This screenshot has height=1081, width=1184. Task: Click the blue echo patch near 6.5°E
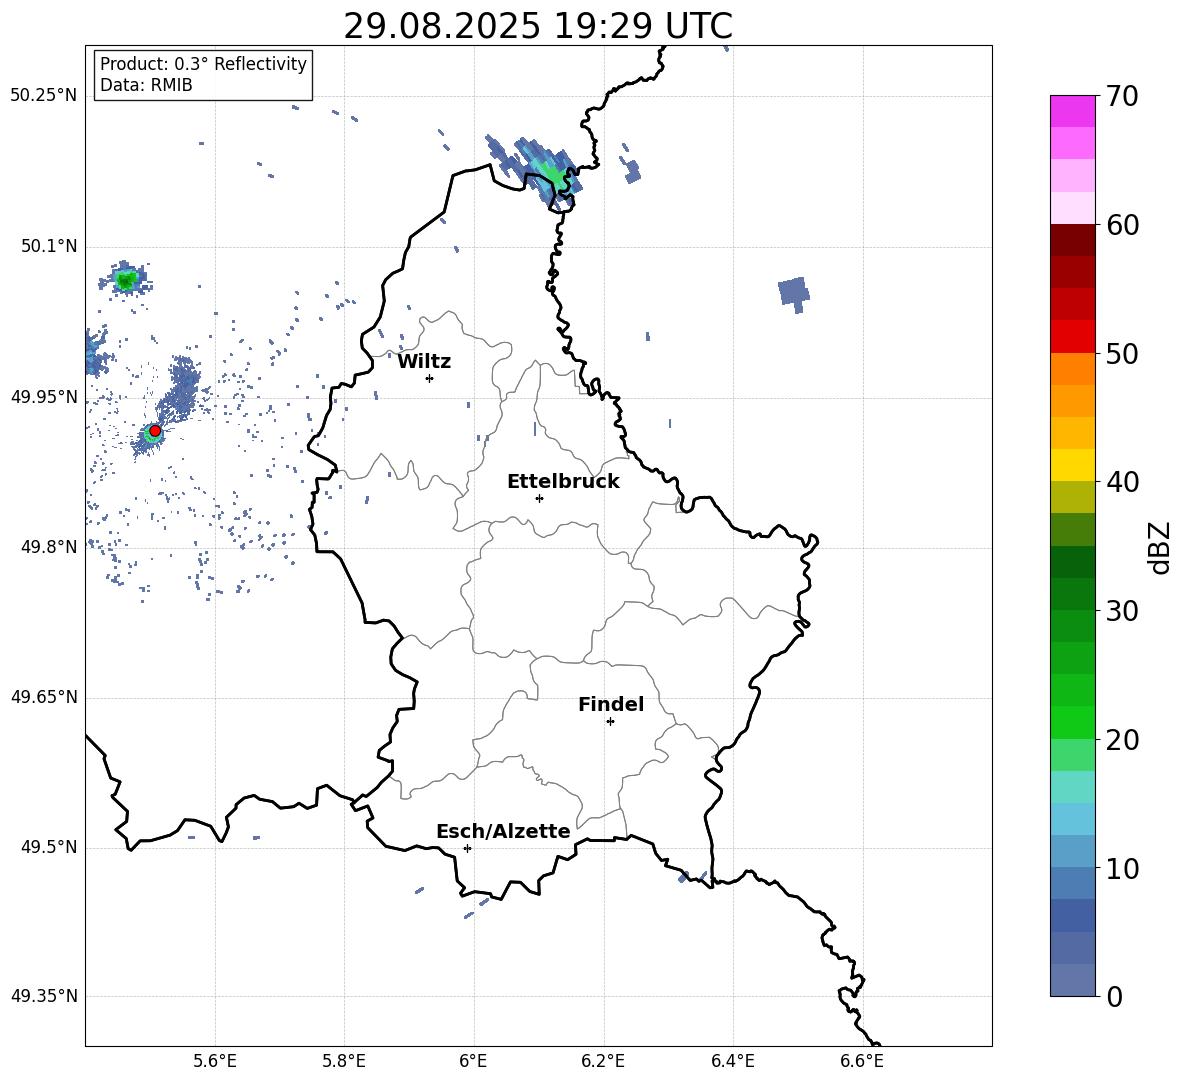click(x=794, y=292)
